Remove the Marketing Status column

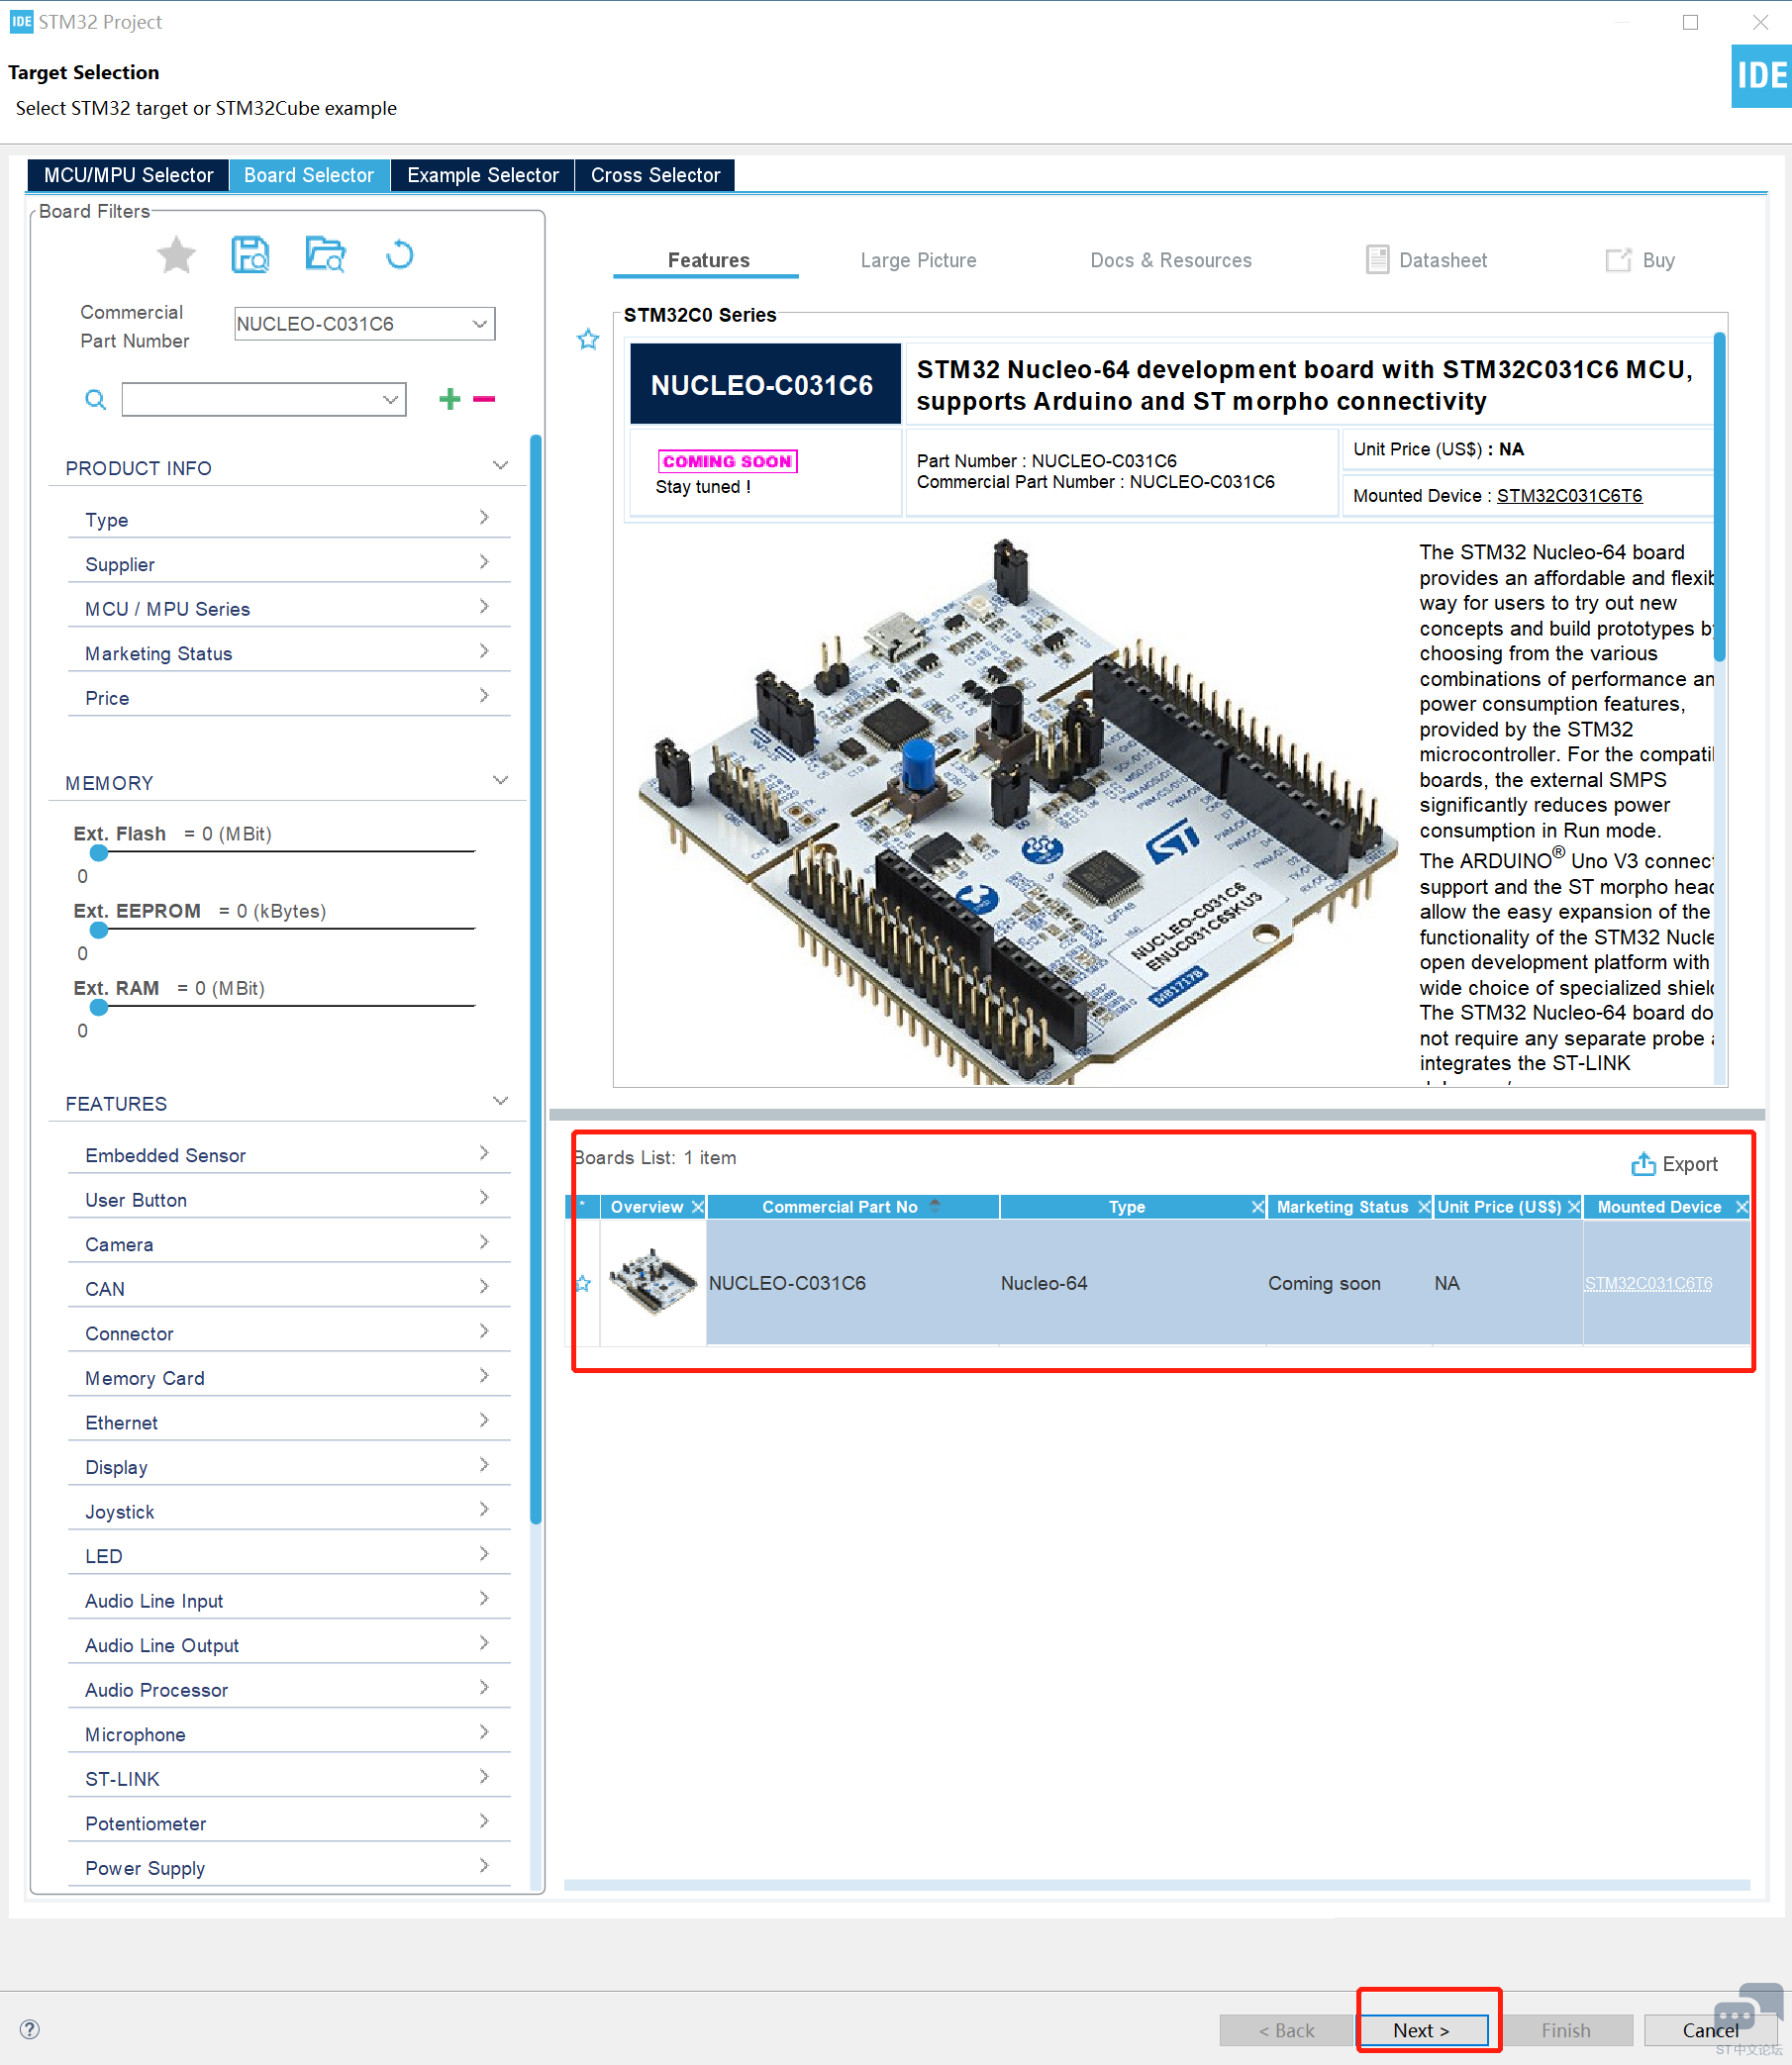1424,1207
